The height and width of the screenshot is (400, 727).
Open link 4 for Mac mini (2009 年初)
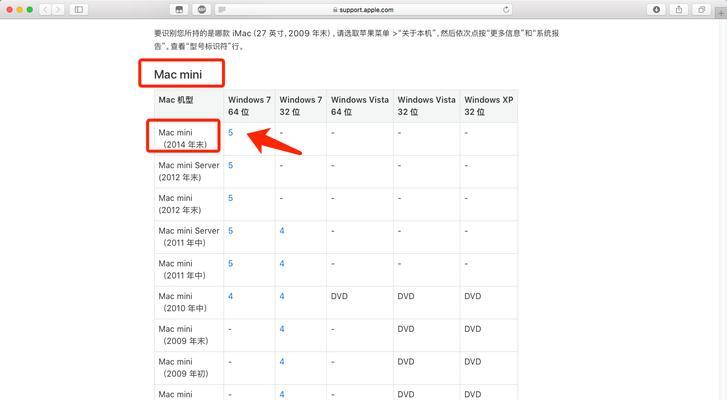click(282, 362)
